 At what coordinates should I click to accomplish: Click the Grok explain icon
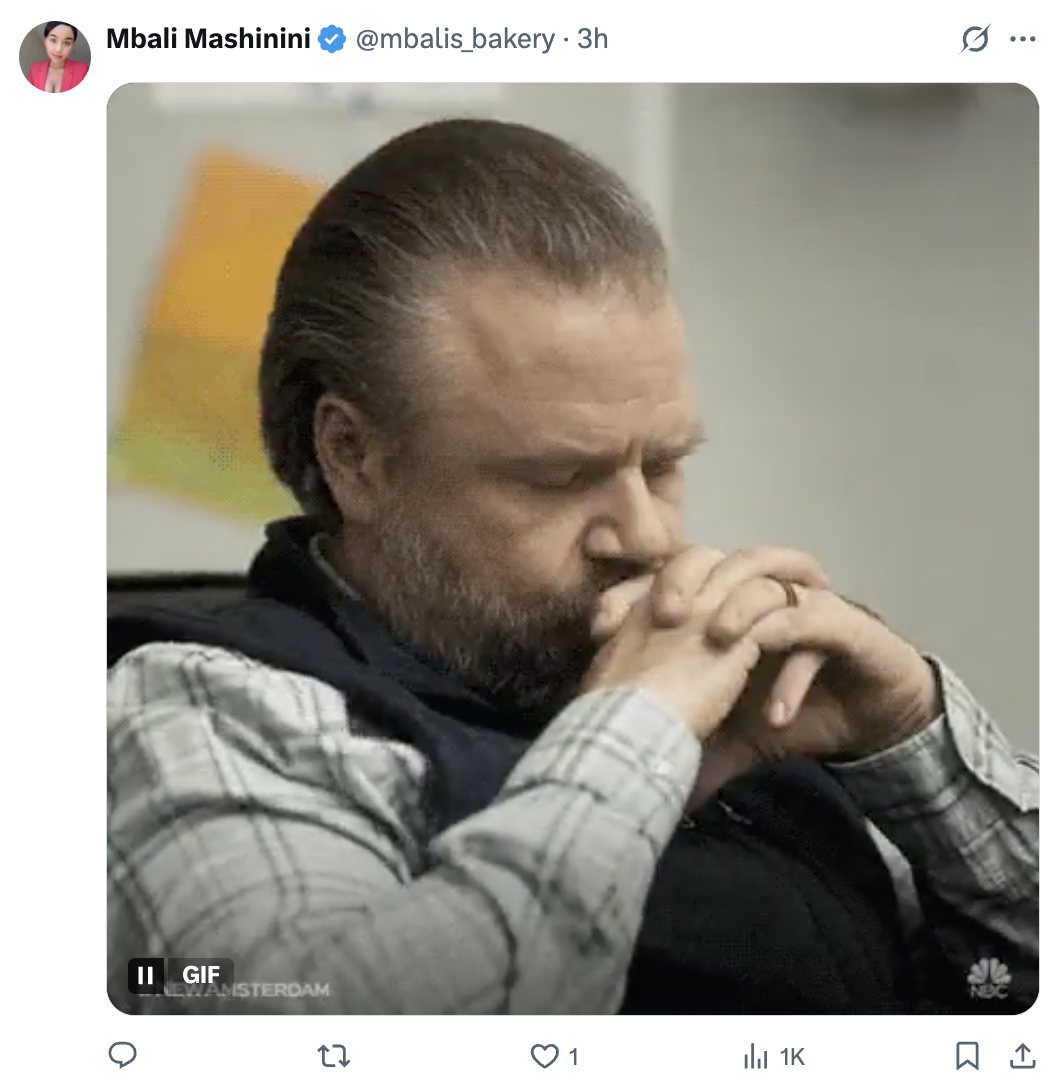[x=975, y=39]
